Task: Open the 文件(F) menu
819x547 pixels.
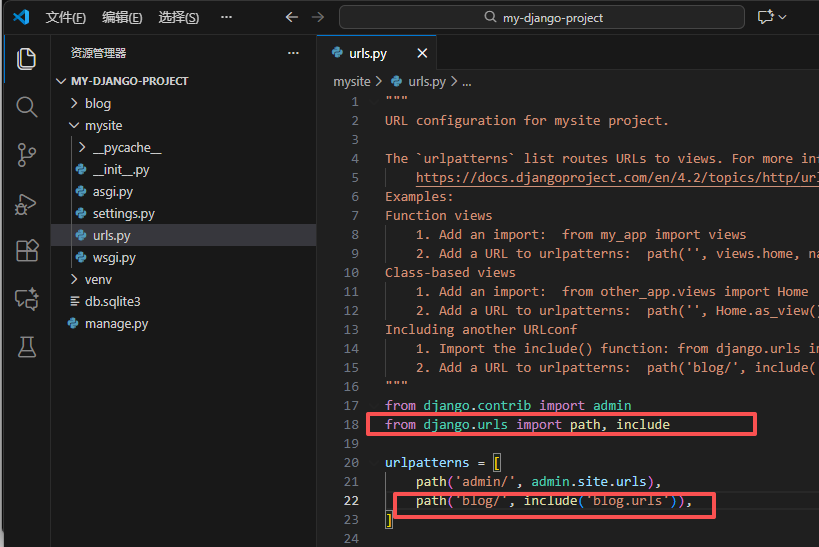Action: [66, 18]
